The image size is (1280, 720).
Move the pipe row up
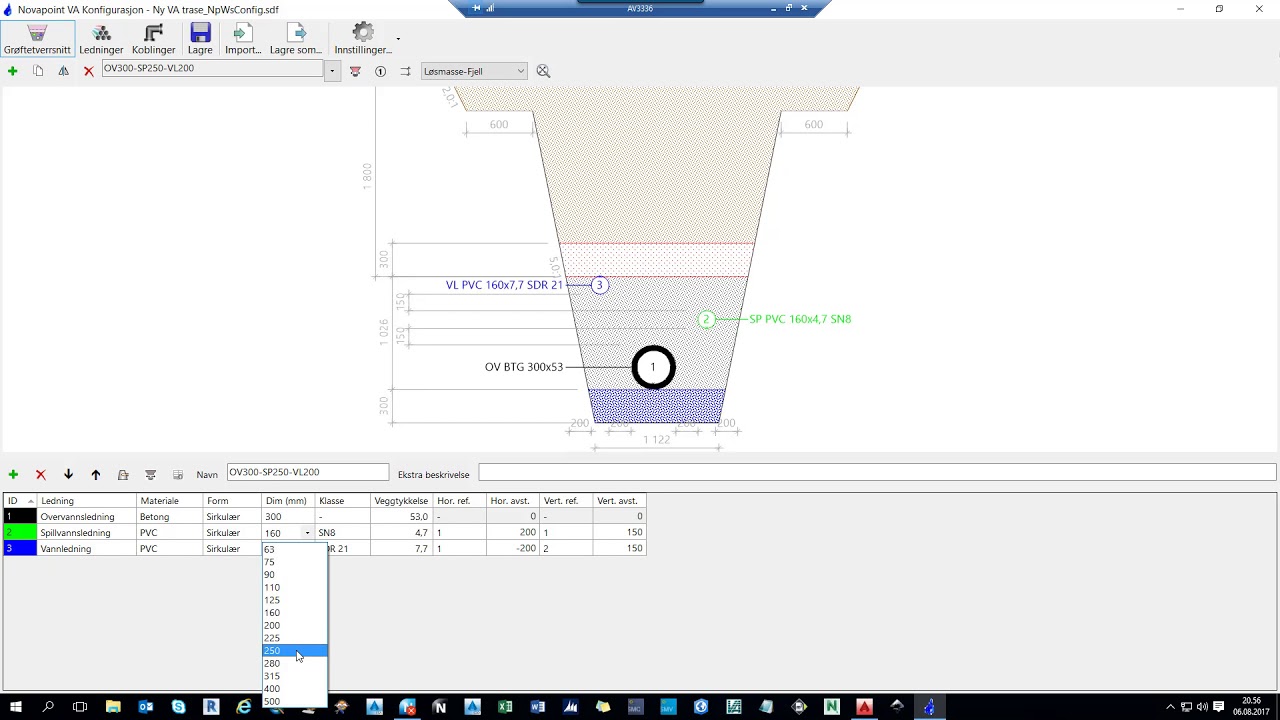96,475
